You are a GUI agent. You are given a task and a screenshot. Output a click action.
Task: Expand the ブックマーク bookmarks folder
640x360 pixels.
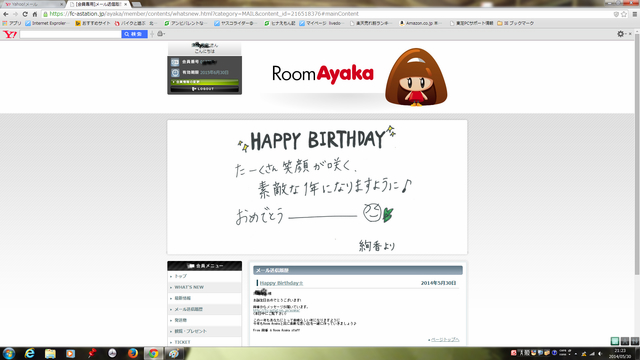click(516, 23)
